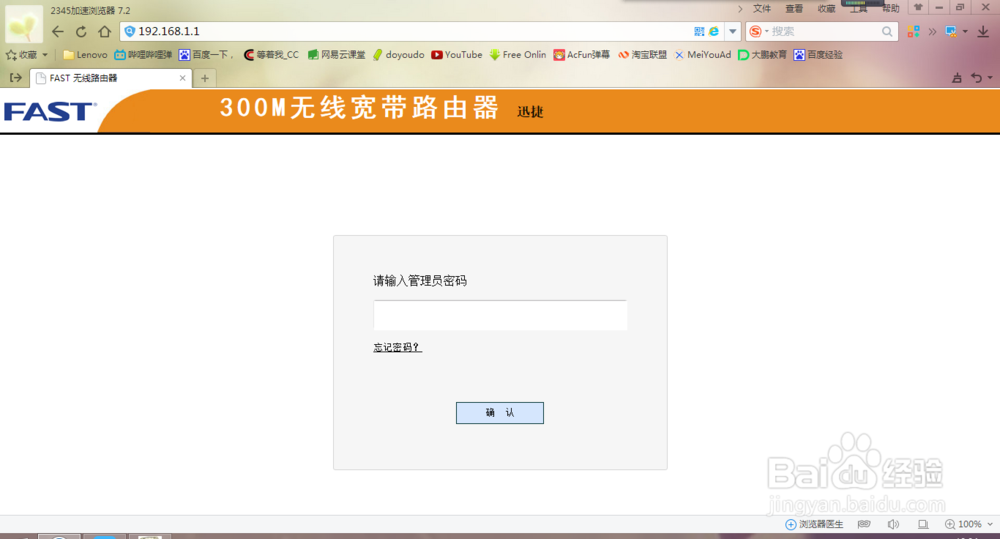Open the address bar history dropdown arrow

(x=733, y=31)
